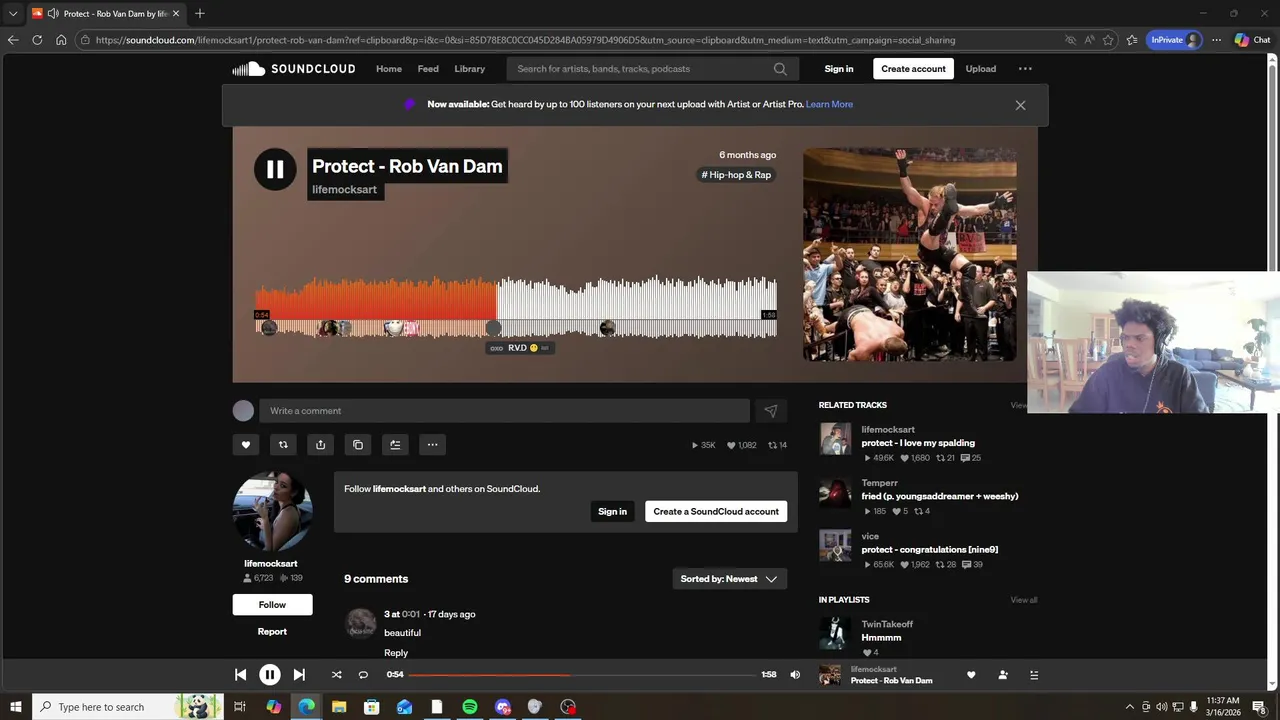Seek using the bottom progress bar
The height and width of the screenshot is (720, 1280).
click(x=582, y=675)
